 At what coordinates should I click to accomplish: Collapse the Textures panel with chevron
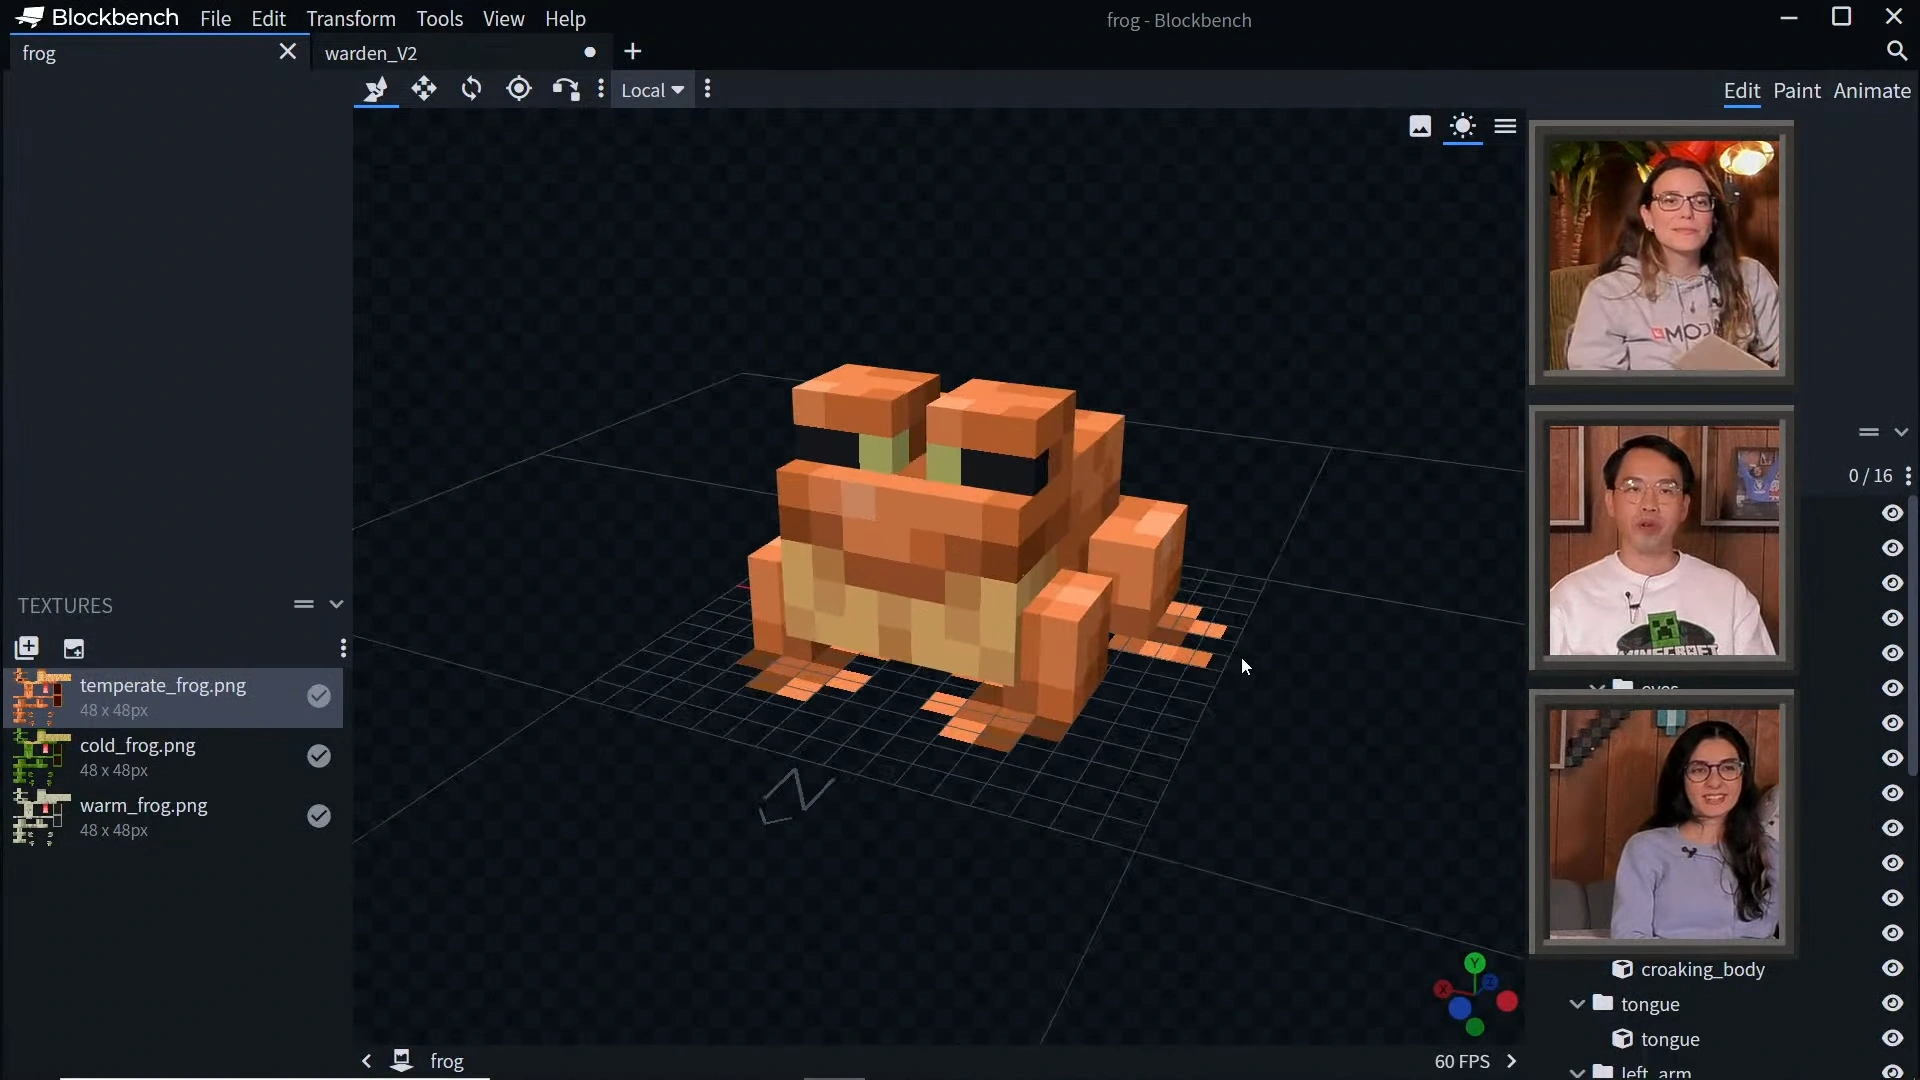point(336,604)
